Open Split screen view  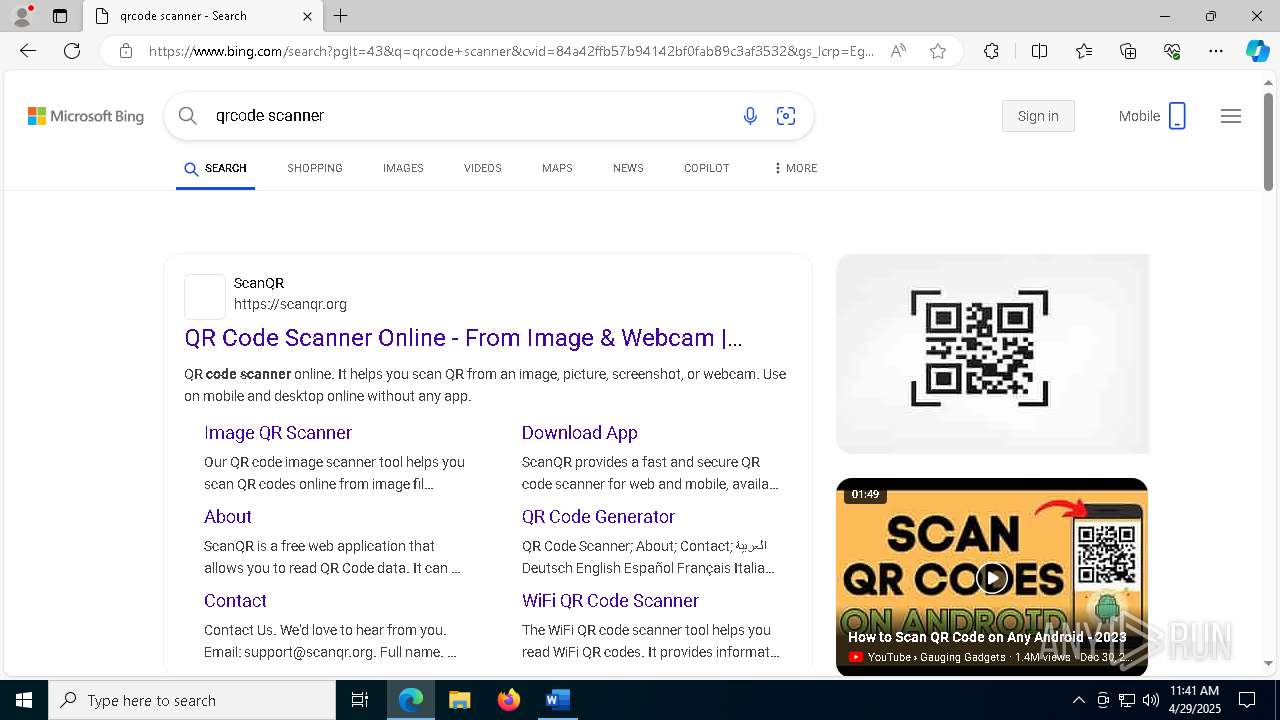(x=1039, y=51)
